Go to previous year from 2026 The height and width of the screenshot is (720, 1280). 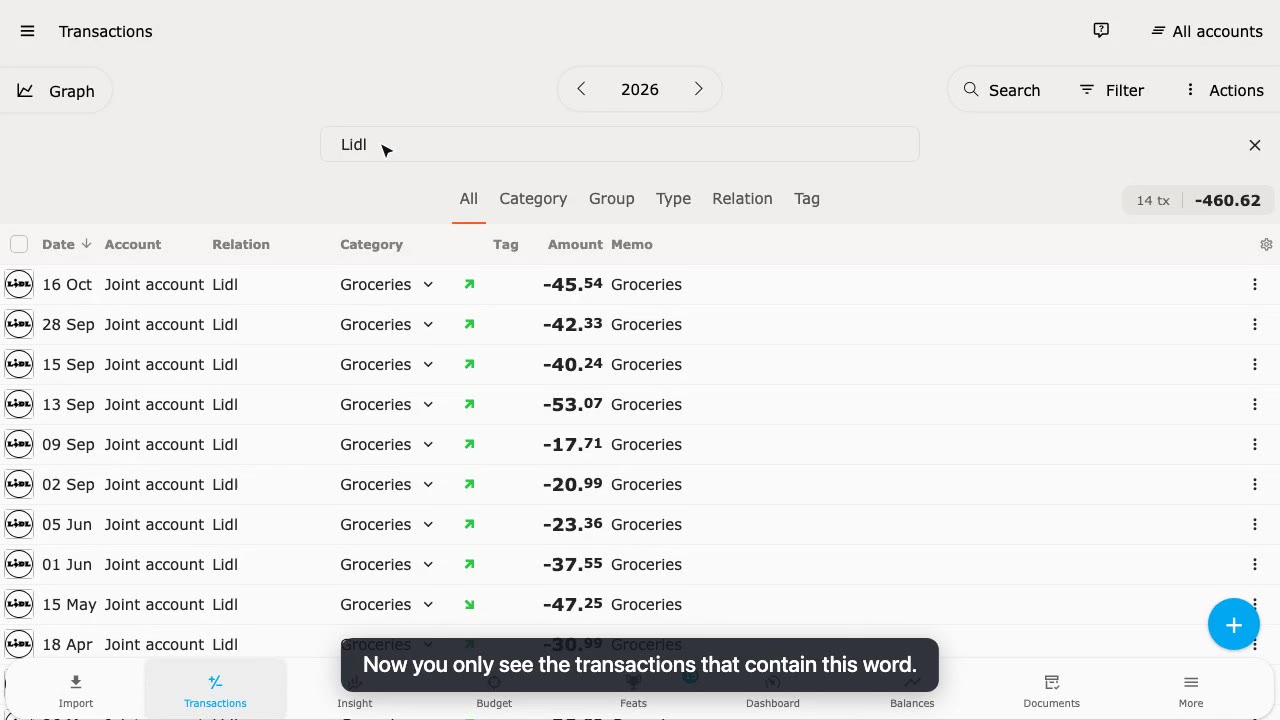pos(581,89)
